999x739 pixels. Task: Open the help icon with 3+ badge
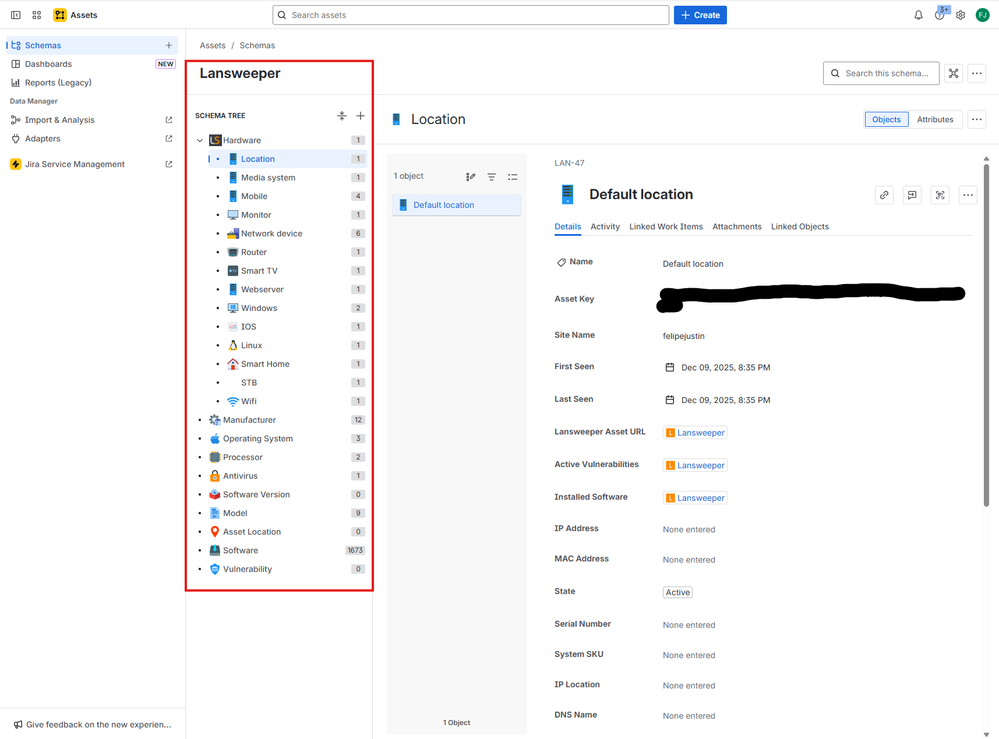(x=940, y=15)
